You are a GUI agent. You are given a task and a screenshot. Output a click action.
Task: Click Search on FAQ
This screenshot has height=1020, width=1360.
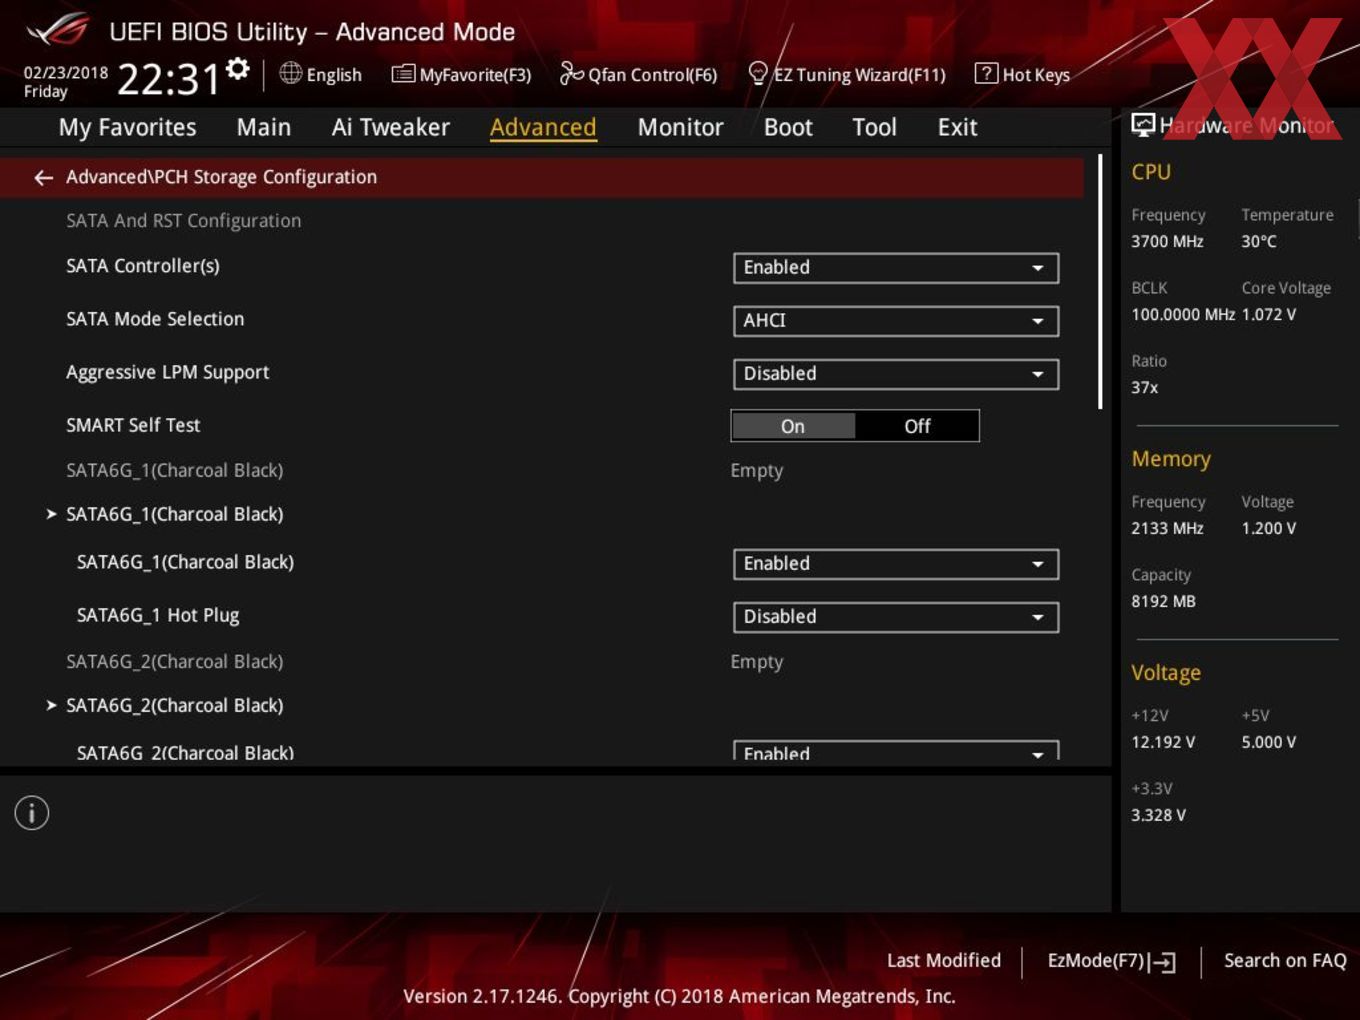point(1285,961)
